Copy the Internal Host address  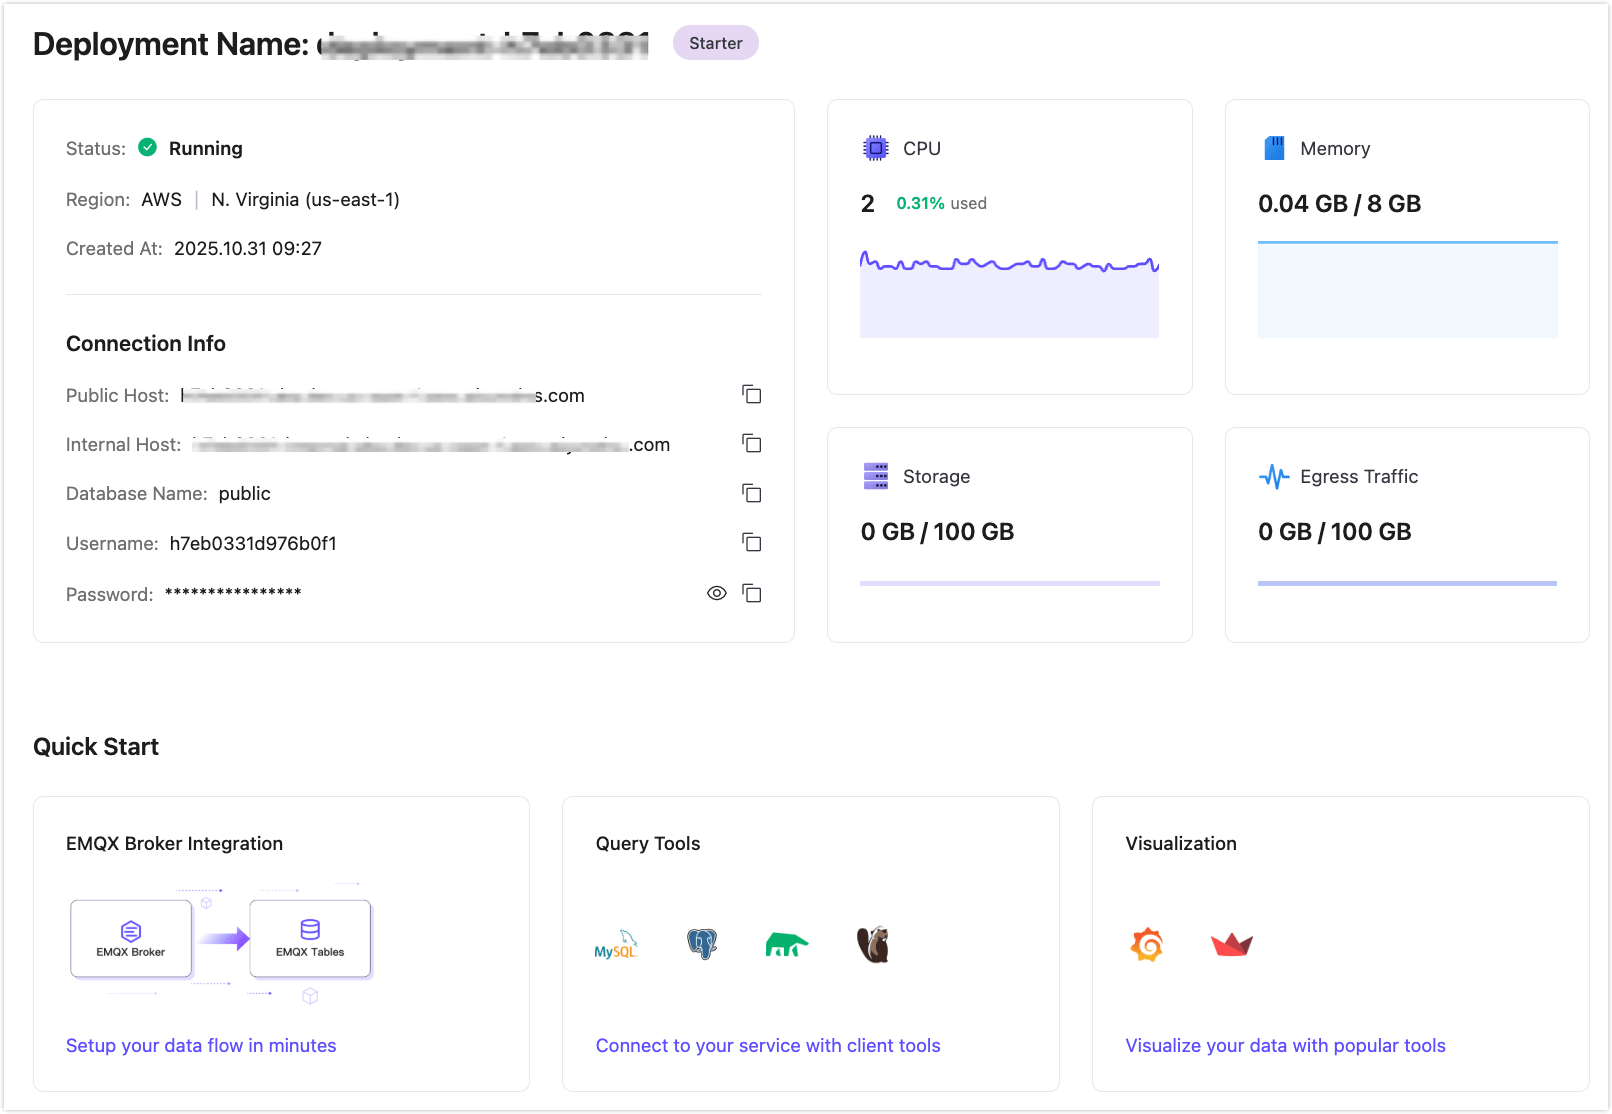(751, 443)
